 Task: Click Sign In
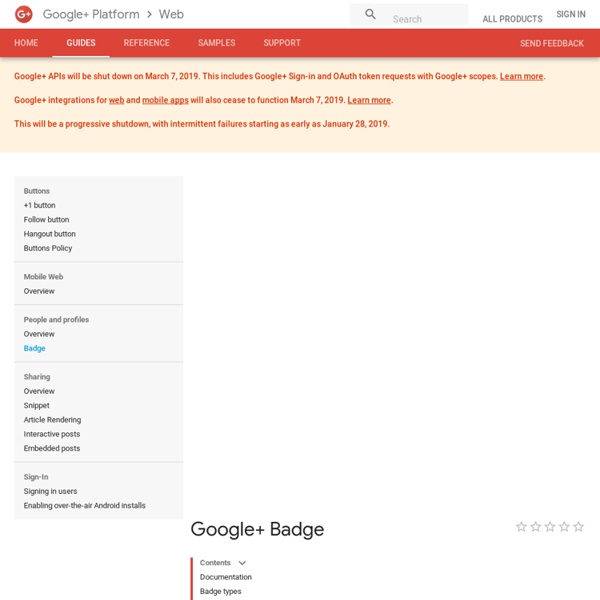point(571,14)
